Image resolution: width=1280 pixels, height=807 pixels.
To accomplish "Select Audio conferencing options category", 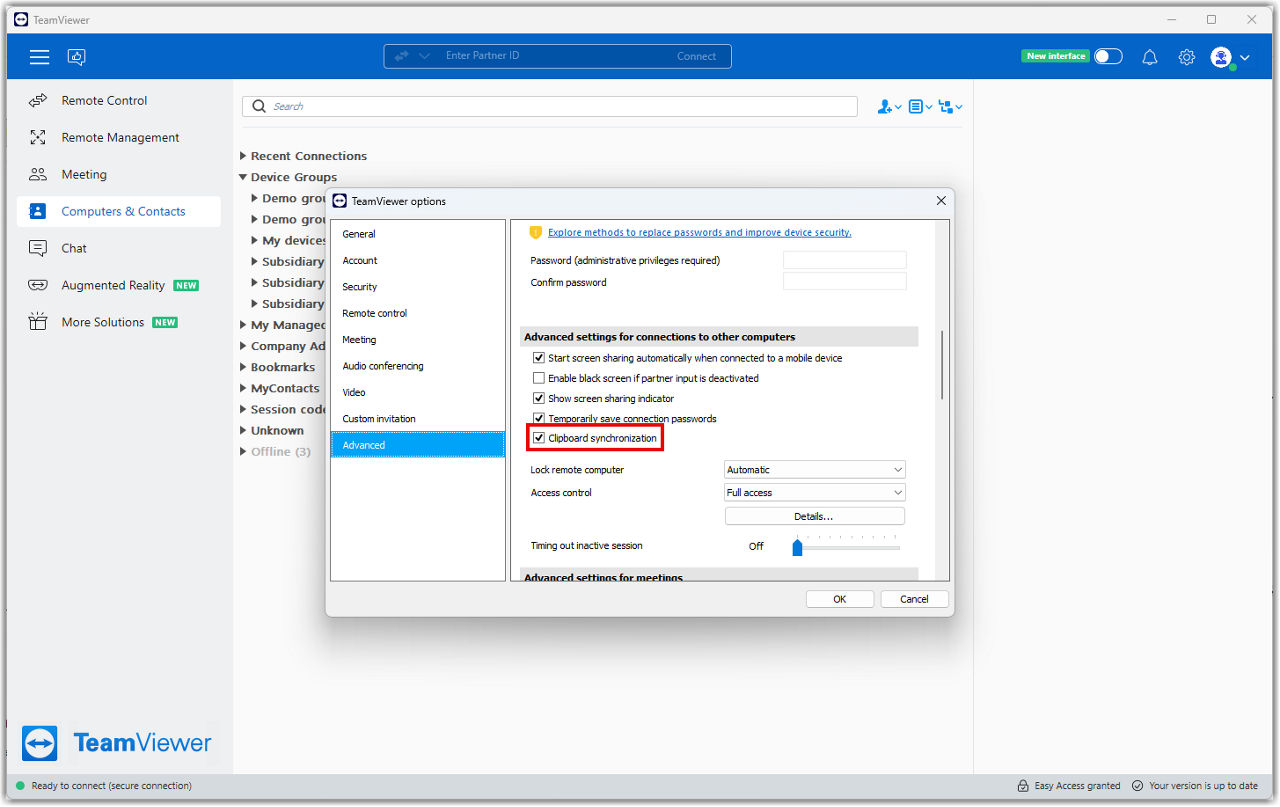I will (417, 366).
